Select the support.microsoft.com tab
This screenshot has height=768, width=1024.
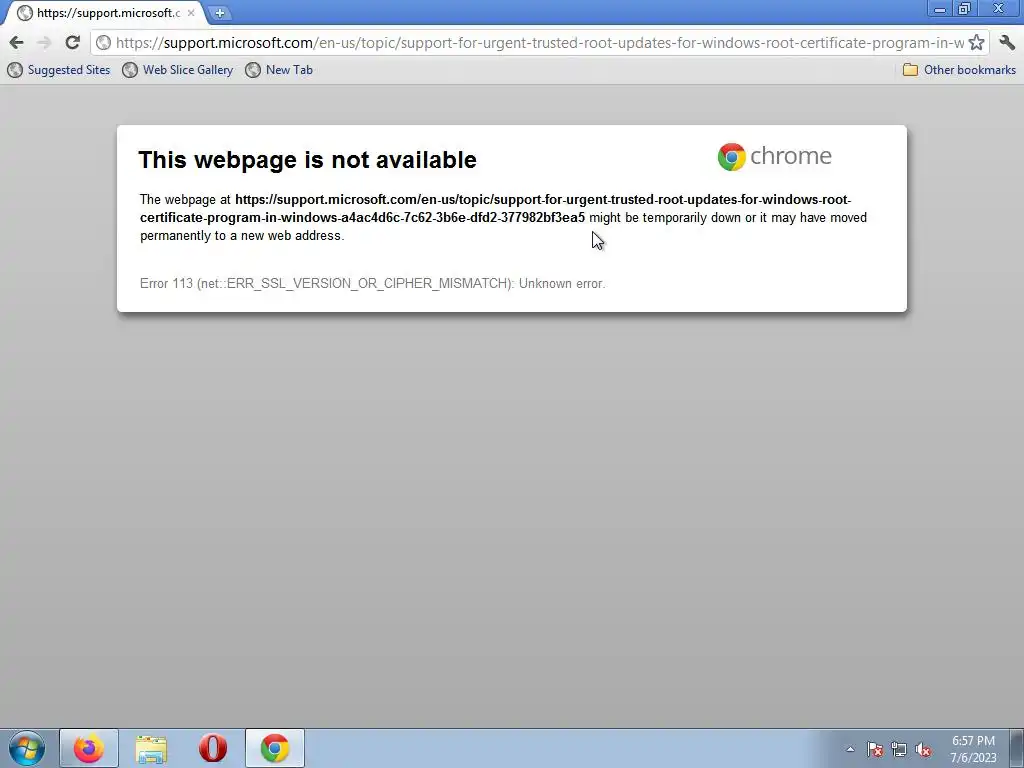(x=104, y=12)
